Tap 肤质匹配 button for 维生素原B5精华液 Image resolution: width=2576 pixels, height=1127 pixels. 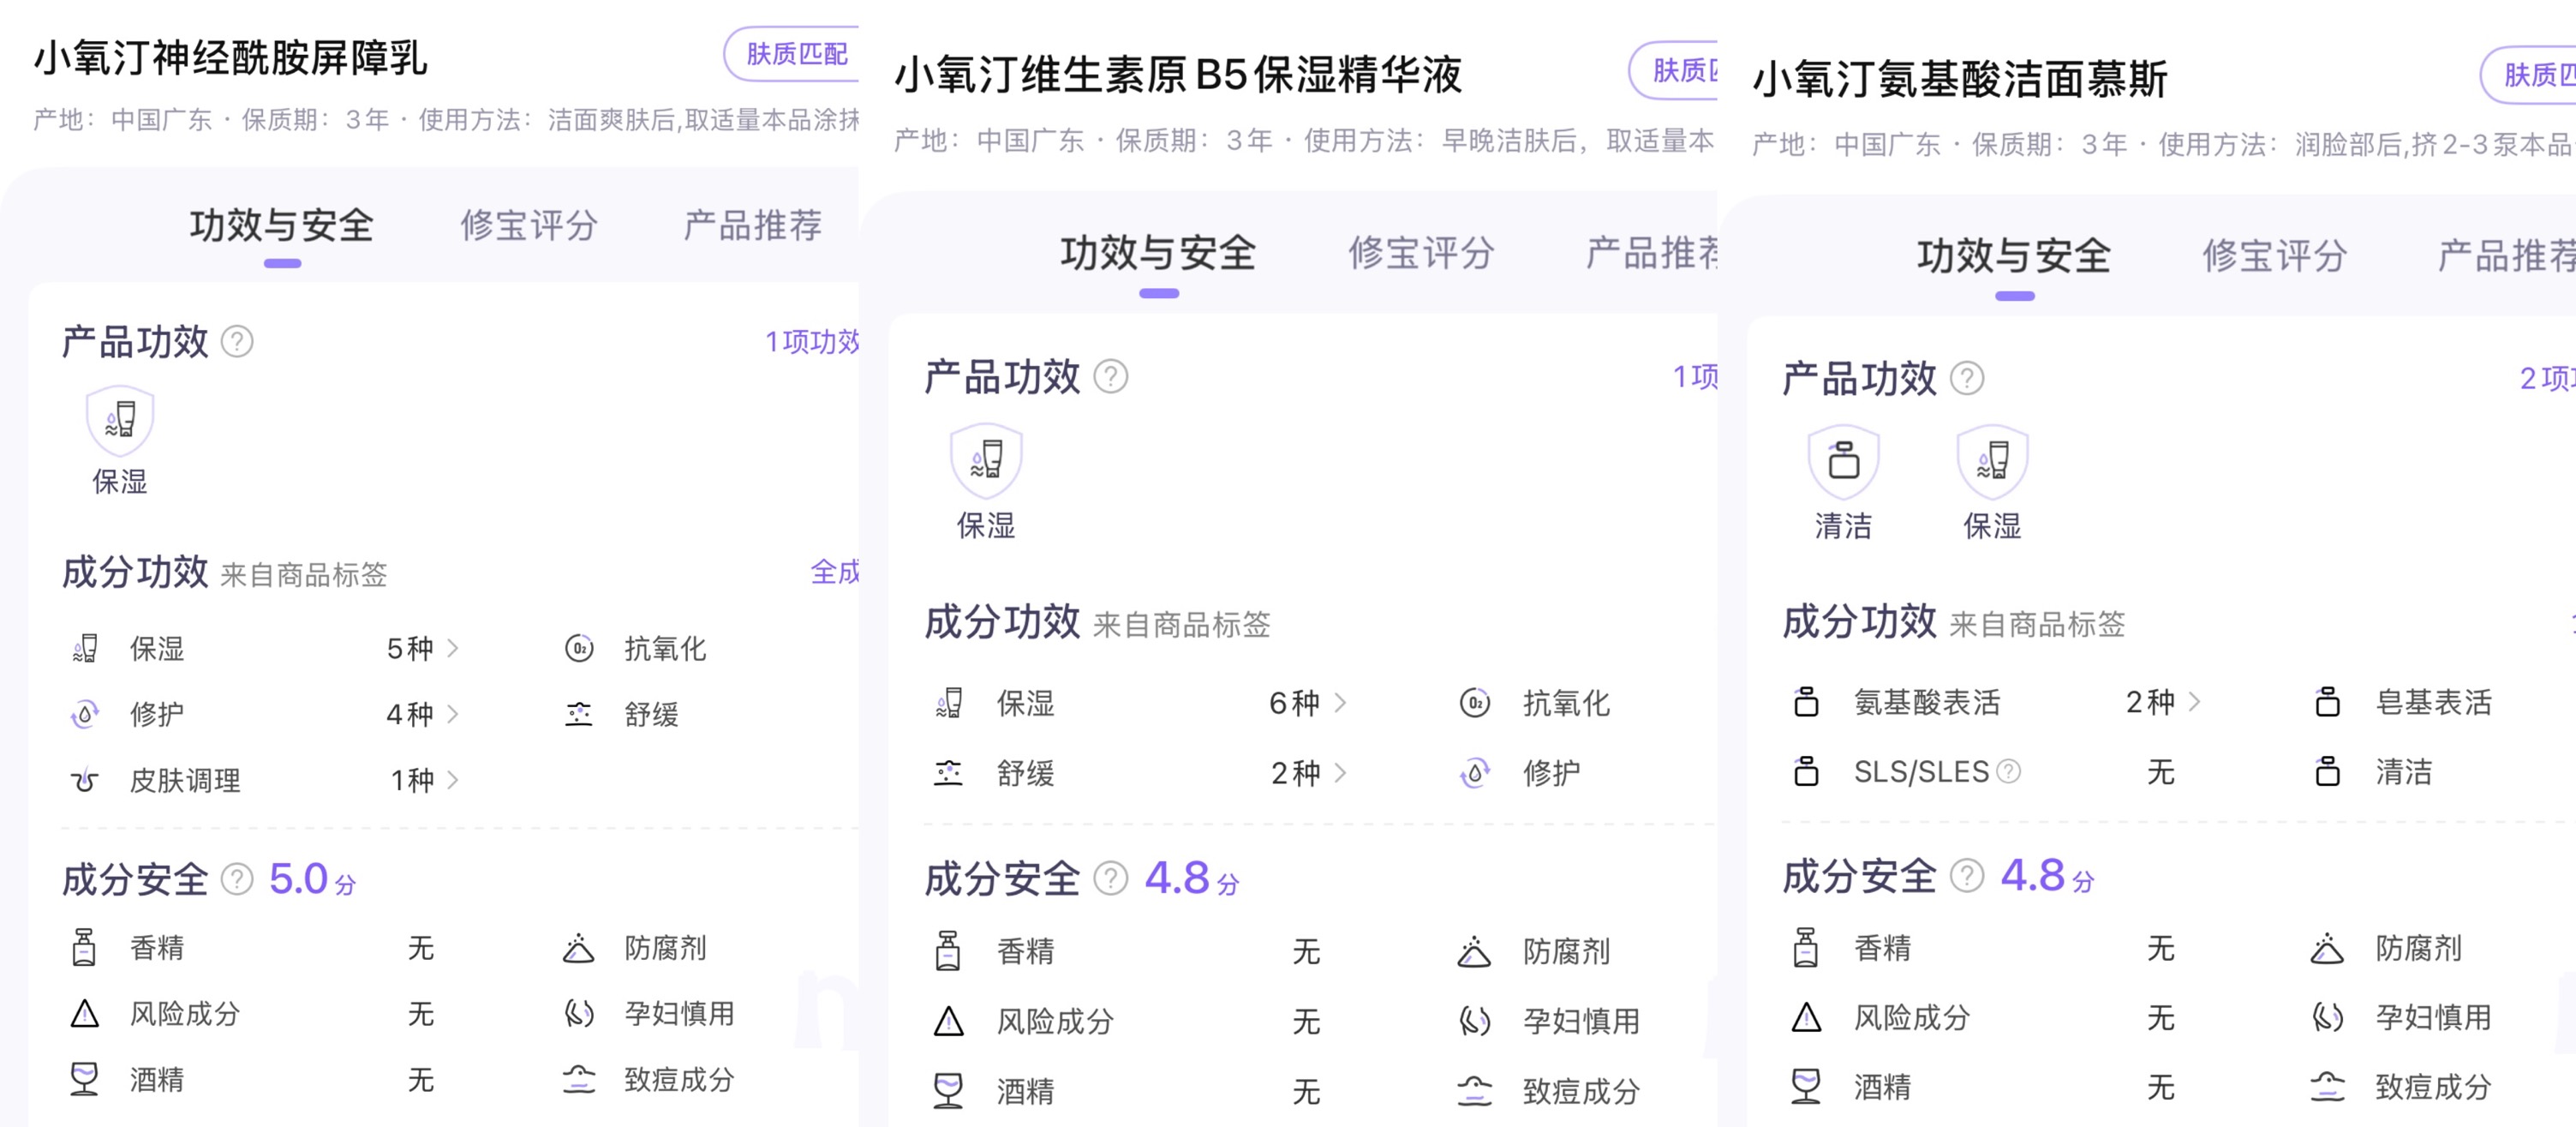(x=1673, y=71)
